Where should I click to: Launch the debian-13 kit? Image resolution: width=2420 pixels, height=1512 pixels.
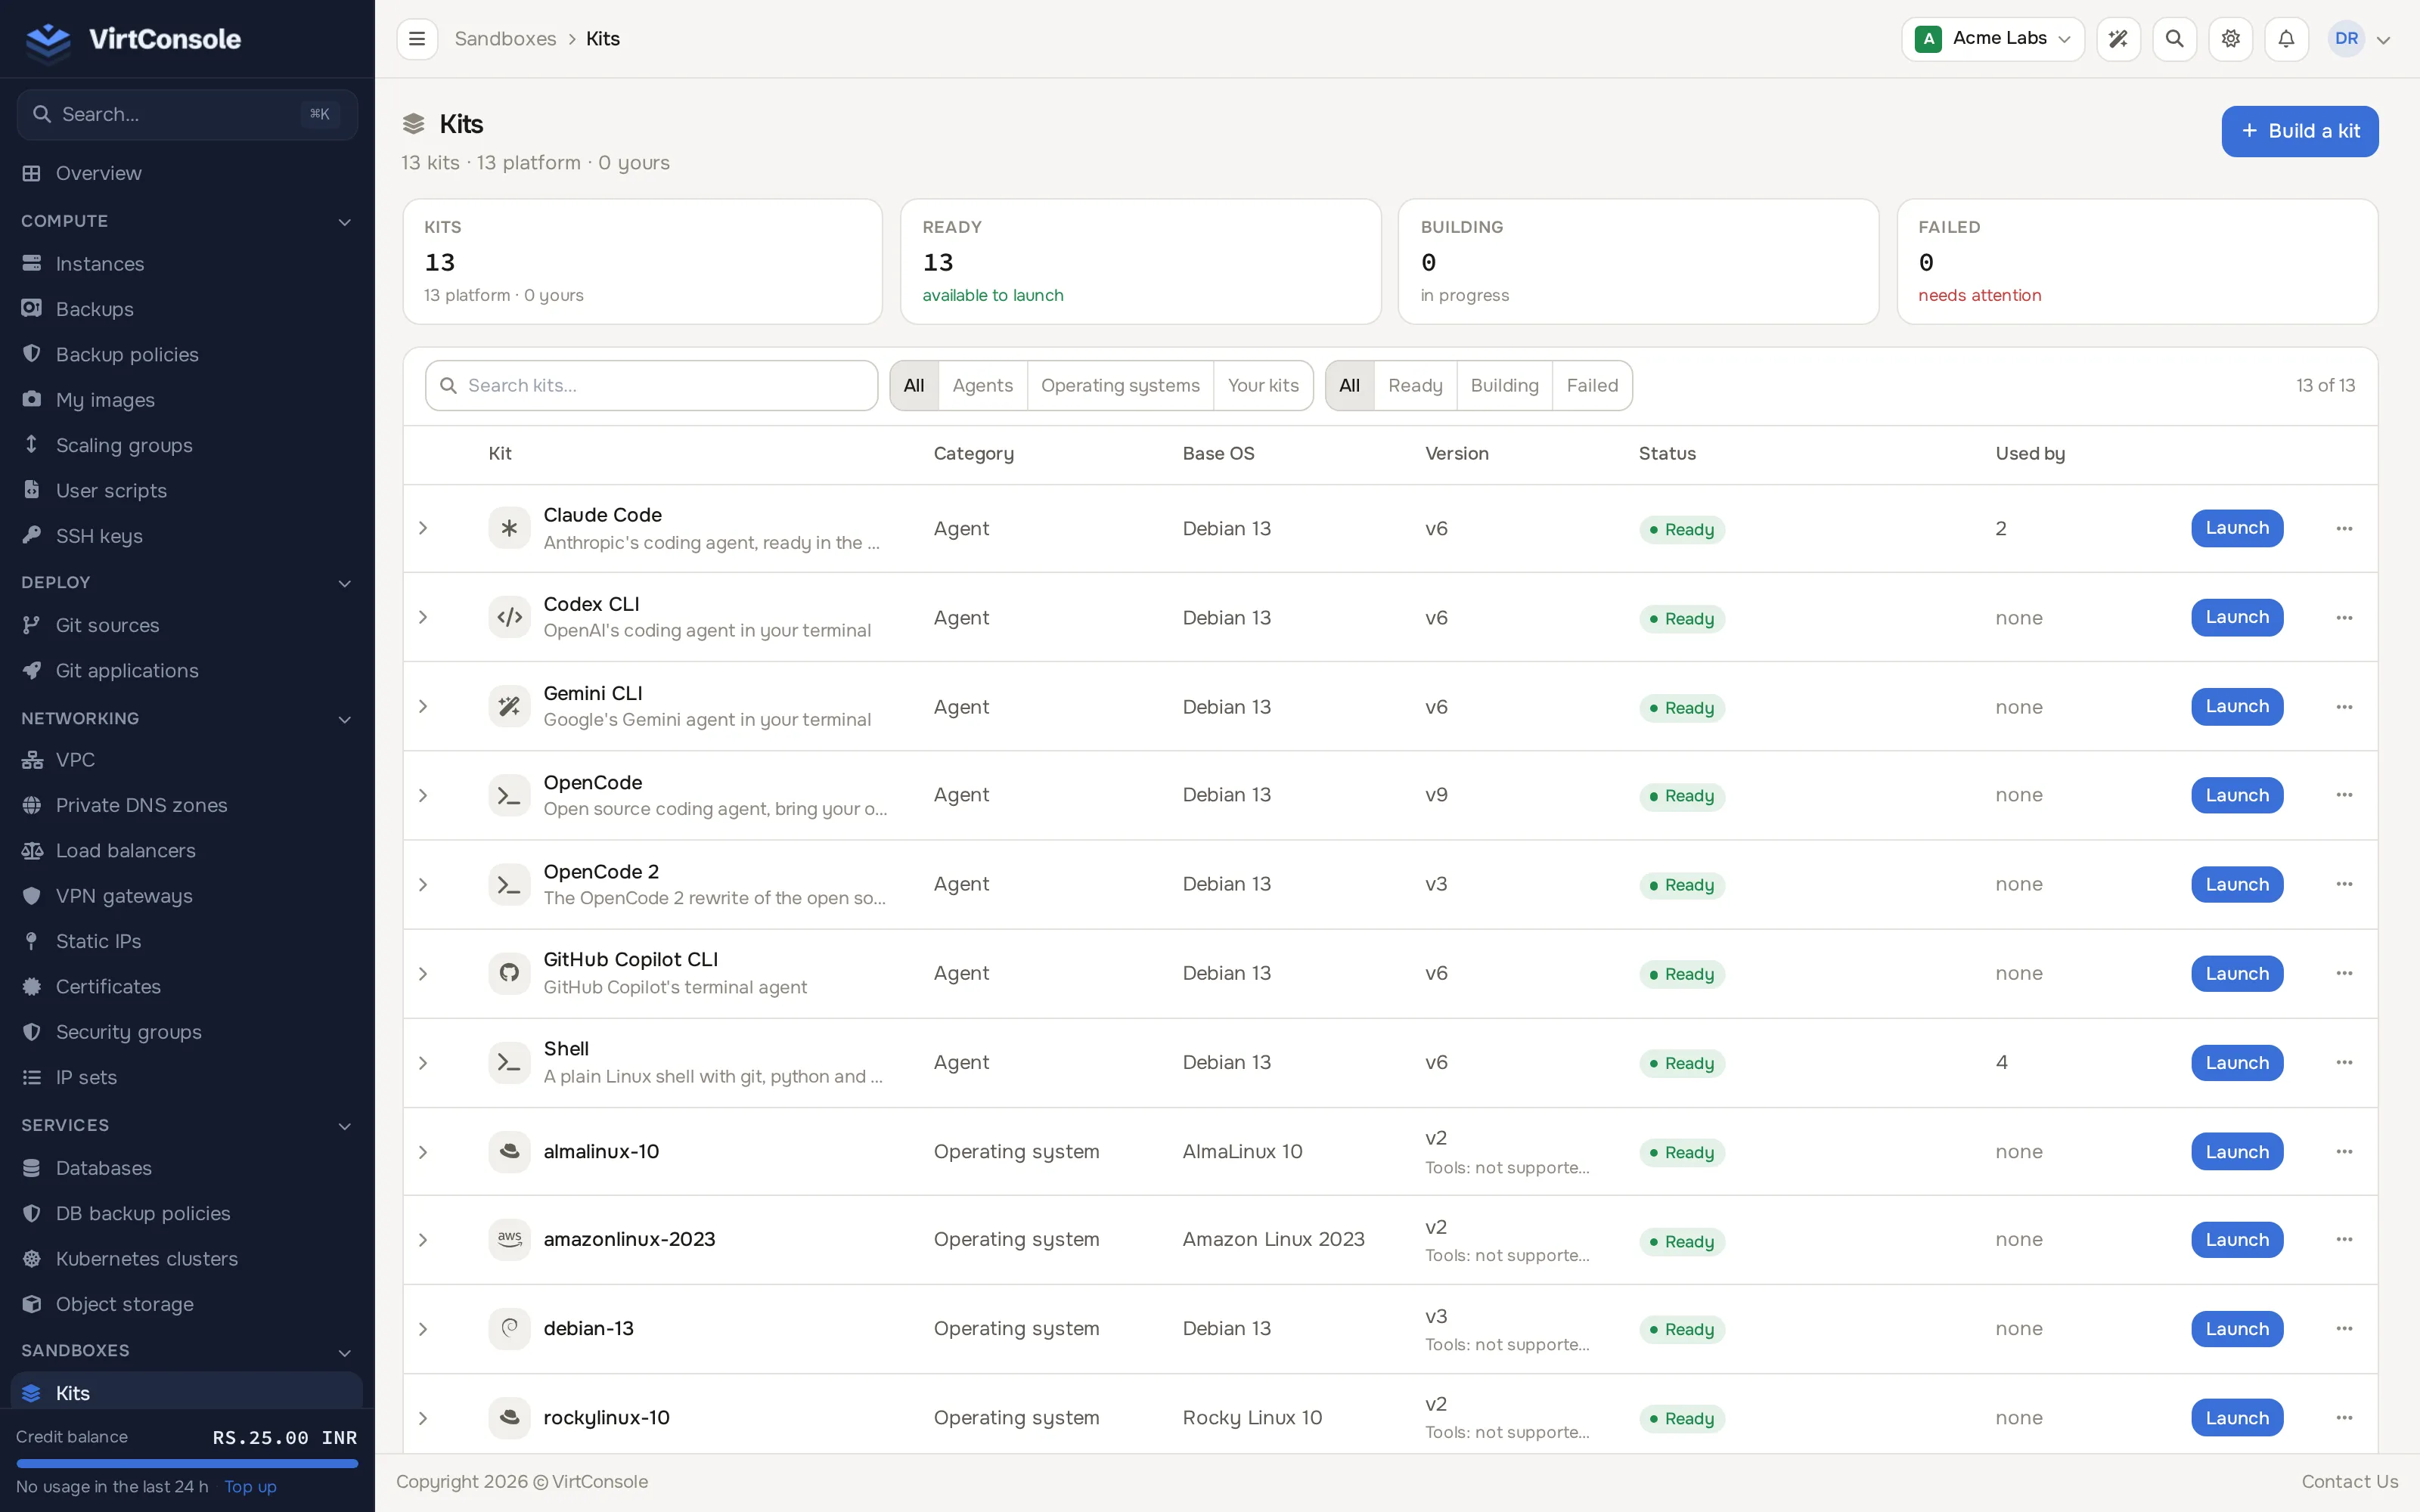[x=2237, y=1329]
